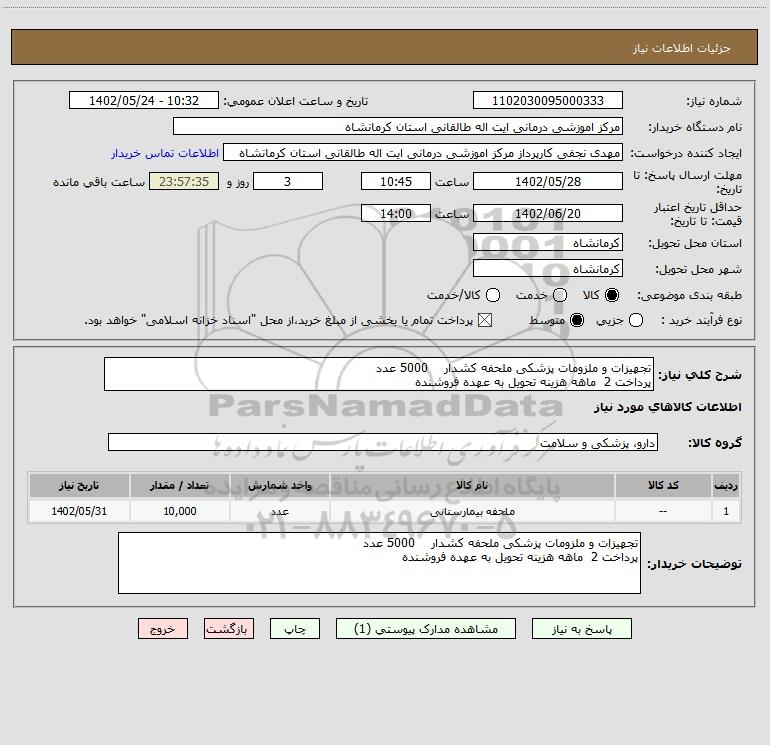Image resolution: width=770 pixels, height=745 pixels.
Task: Click the remaining time countdown 23:57:35
Action: [x=184, y=181]
